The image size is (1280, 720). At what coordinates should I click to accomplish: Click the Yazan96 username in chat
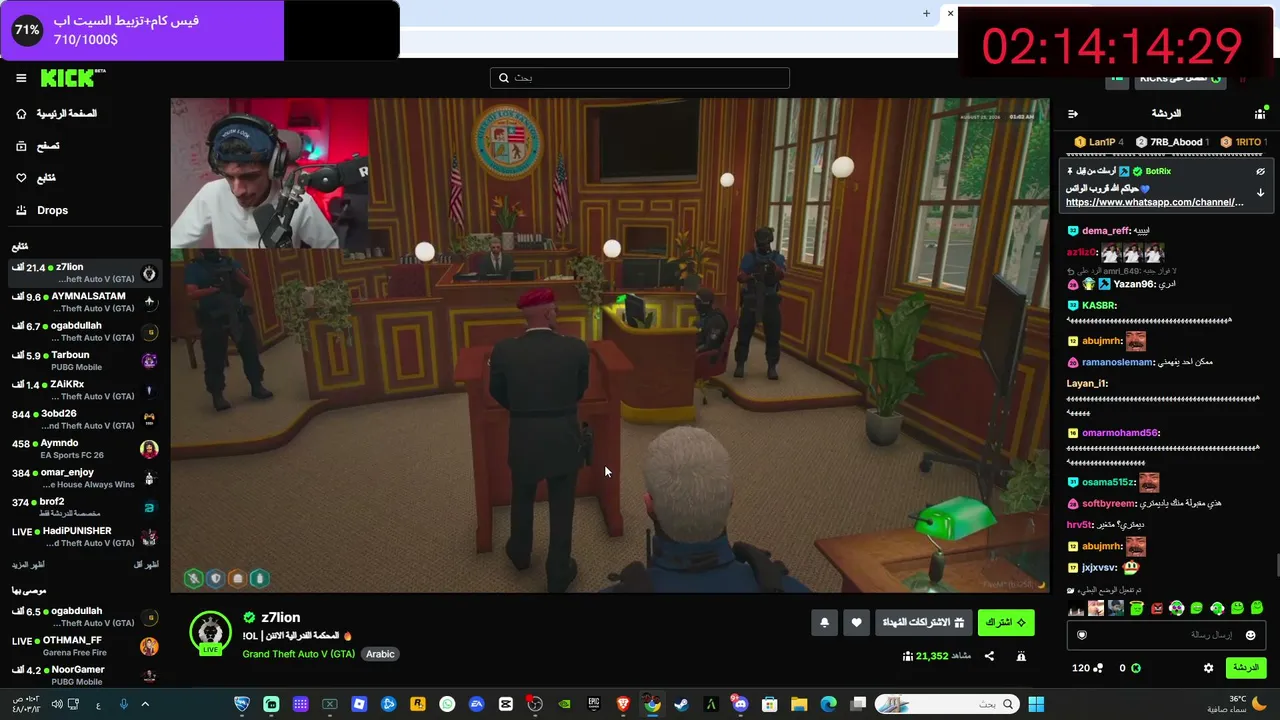pyautogui.click(x=1134, y=285)
